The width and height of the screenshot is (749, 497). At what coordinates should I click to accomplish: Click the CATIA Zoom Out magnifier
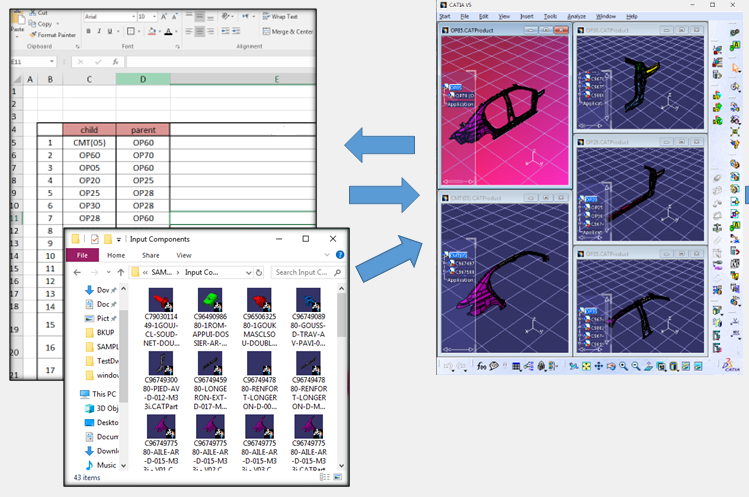636,367
